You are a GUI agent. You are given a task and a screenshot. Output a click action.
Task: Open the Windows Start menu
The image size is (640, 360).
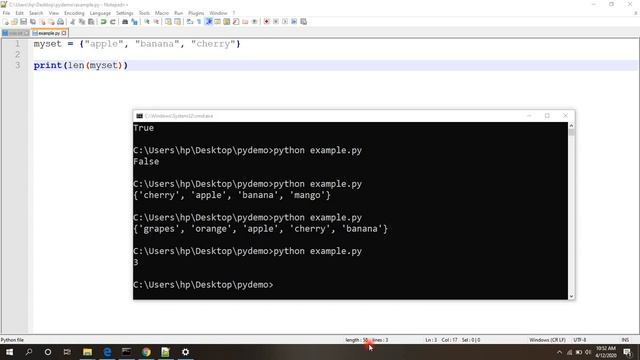[9, 352]
